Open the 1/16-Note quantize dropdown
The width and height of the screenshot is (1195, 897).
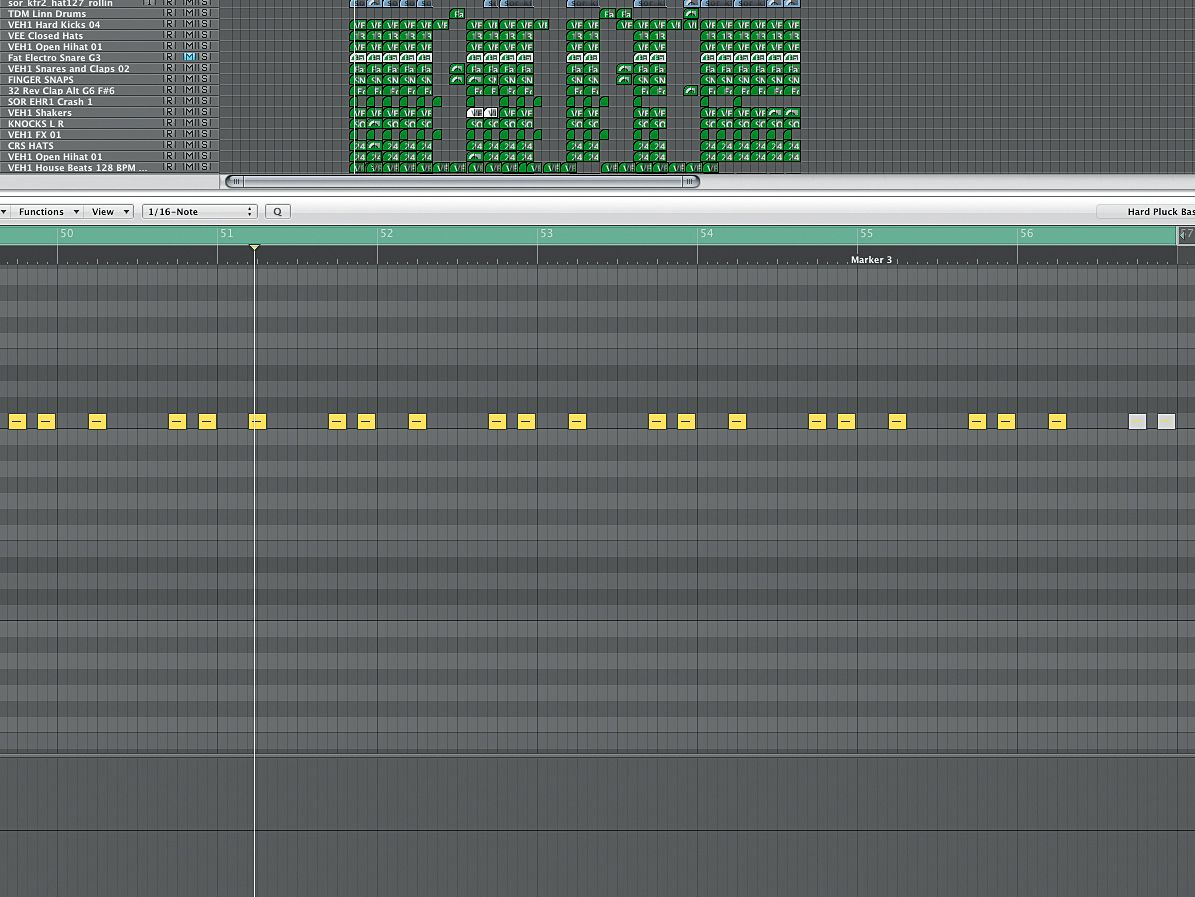pyautogui.click(x=199, y=211)
